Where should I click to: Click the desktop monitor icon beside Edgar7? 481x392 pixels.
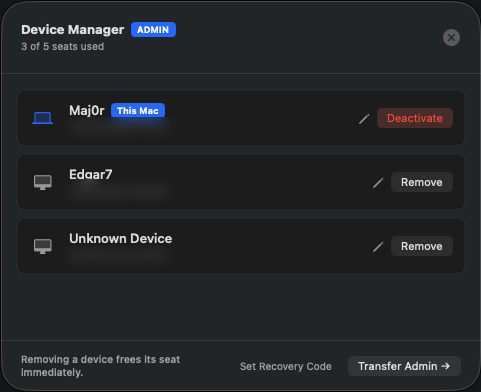coord(43,182)
